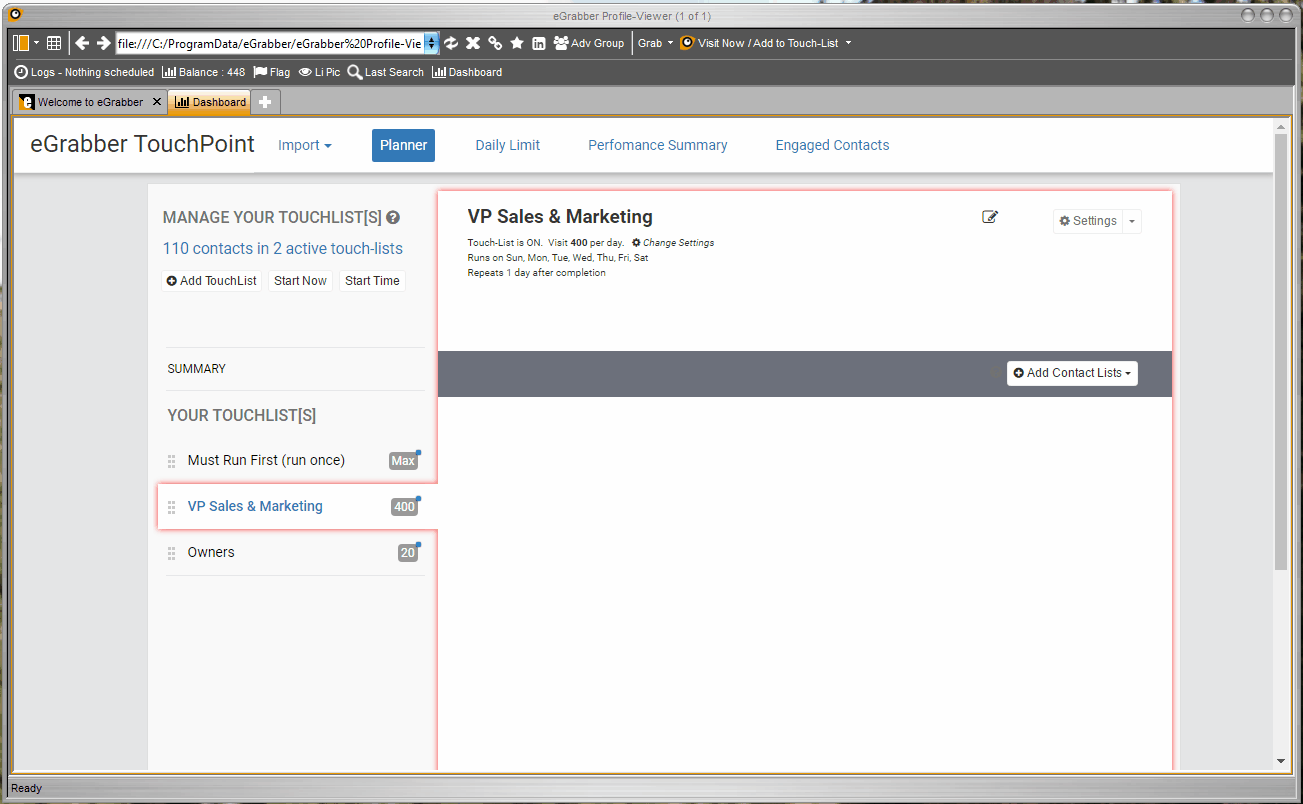Viewport: 1303px width, 804px height.
Task: Open the address bar history dropdown
Action: [432, 43]
